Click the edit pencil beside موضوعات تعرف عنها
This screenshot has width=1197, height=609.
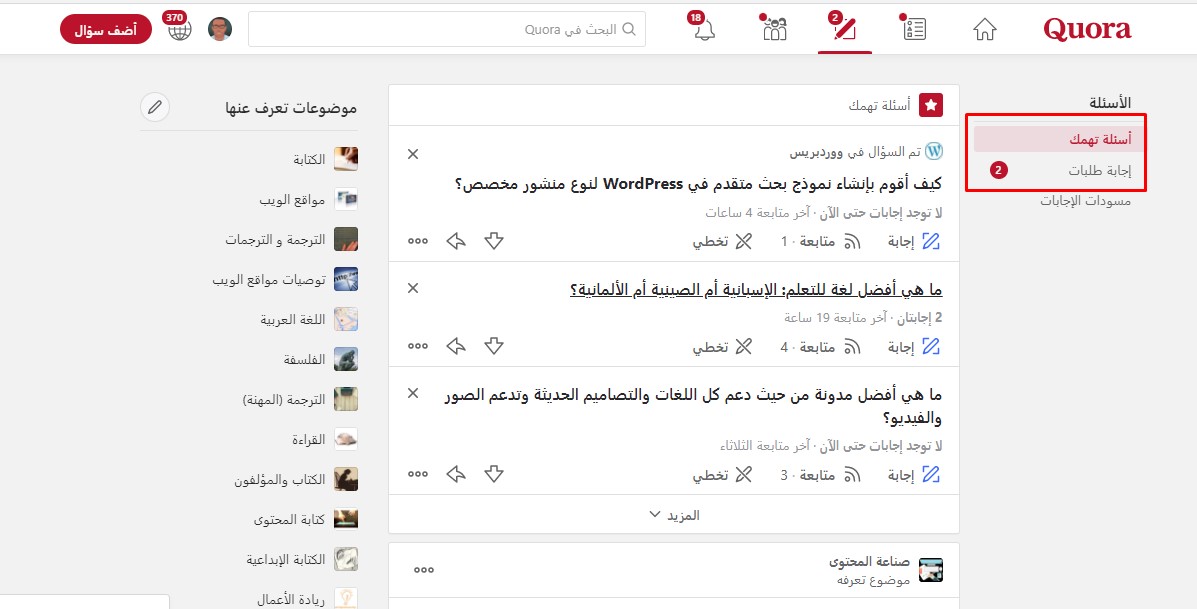(154, 107)
